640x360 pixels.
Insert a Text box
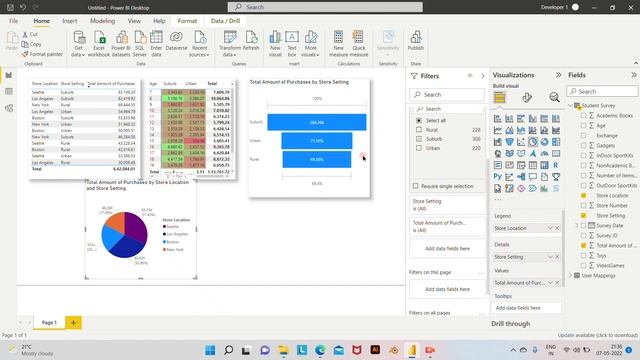click(x=292, y=44)
